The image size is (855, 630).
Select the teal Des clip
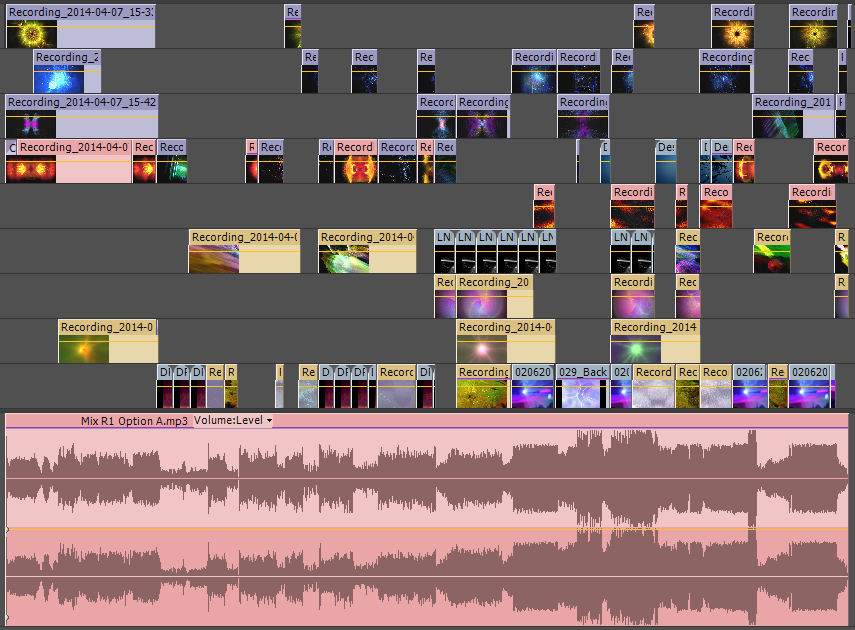(665, 147)
